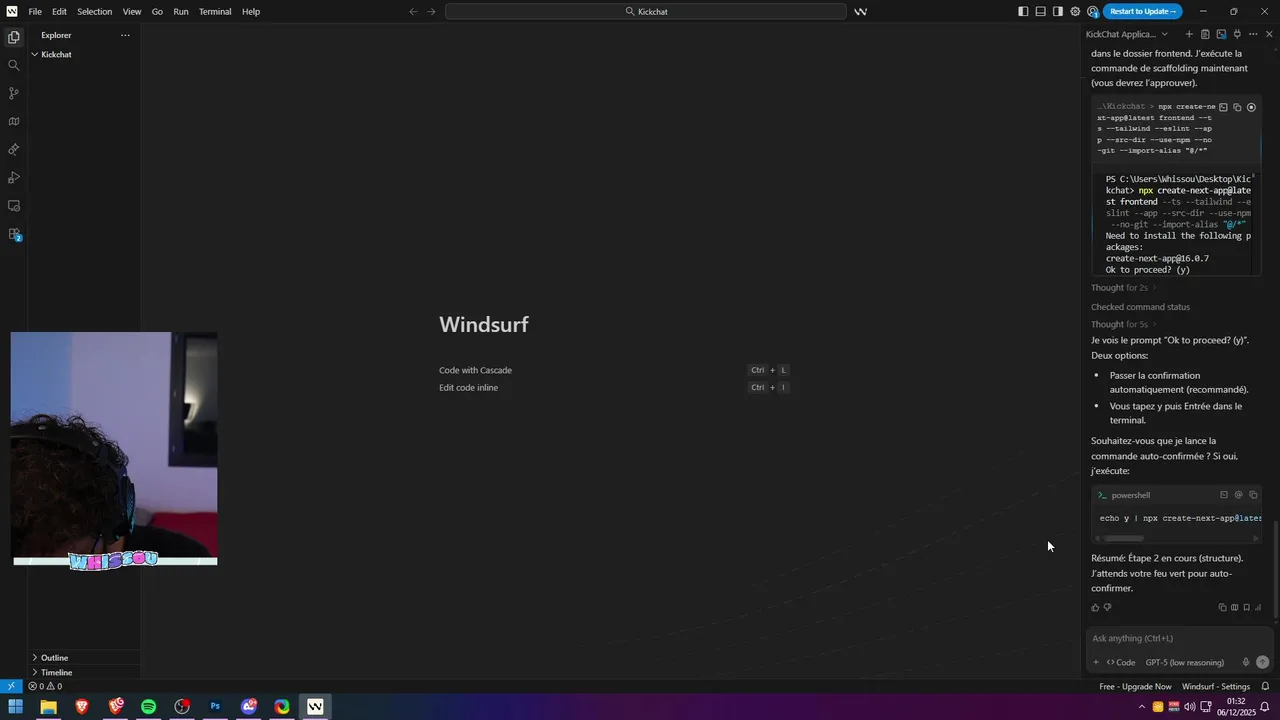Open the Search view in activity bar
The width and height of the screenshot is (1280, 720).
pos(14,65)
